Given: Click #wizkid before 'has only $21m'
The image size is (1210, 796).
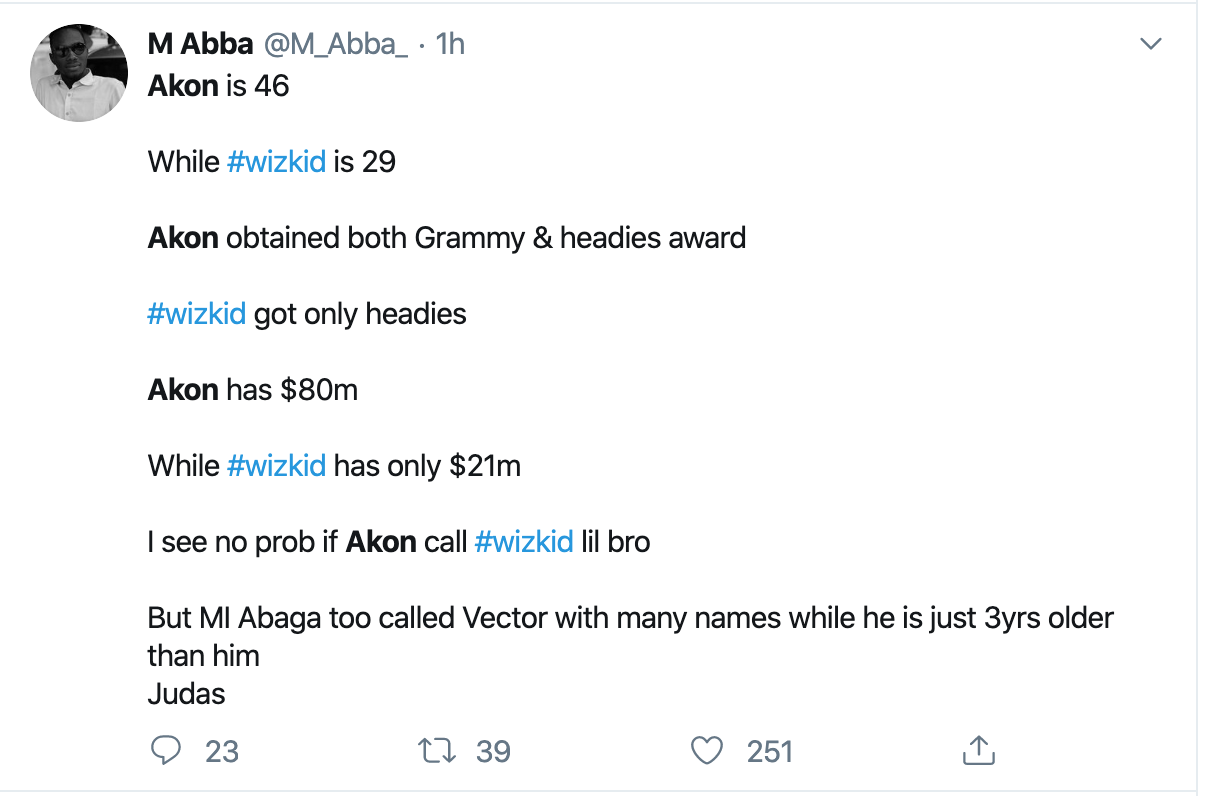Looking at the screenshot, I should click(277, 466).
